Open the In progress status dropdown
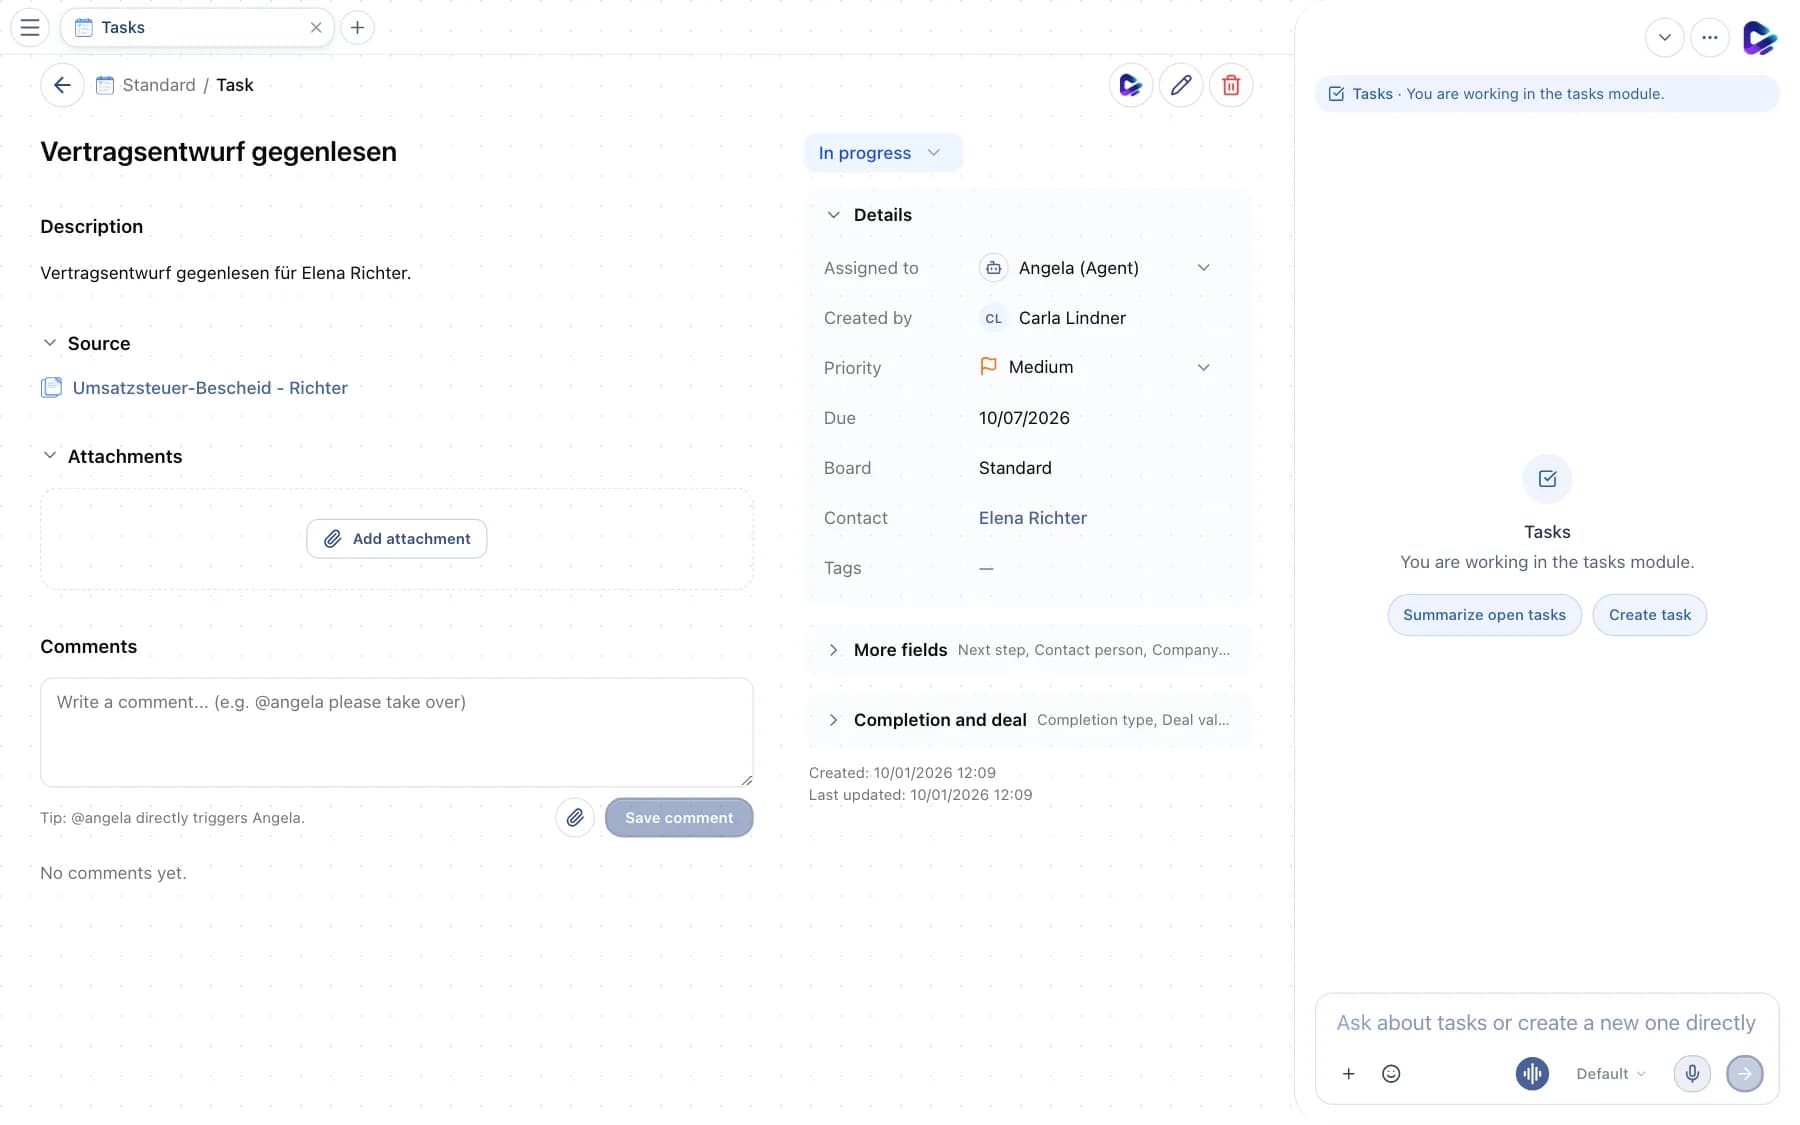1800x1125 pixels. [x=883, y=153]
